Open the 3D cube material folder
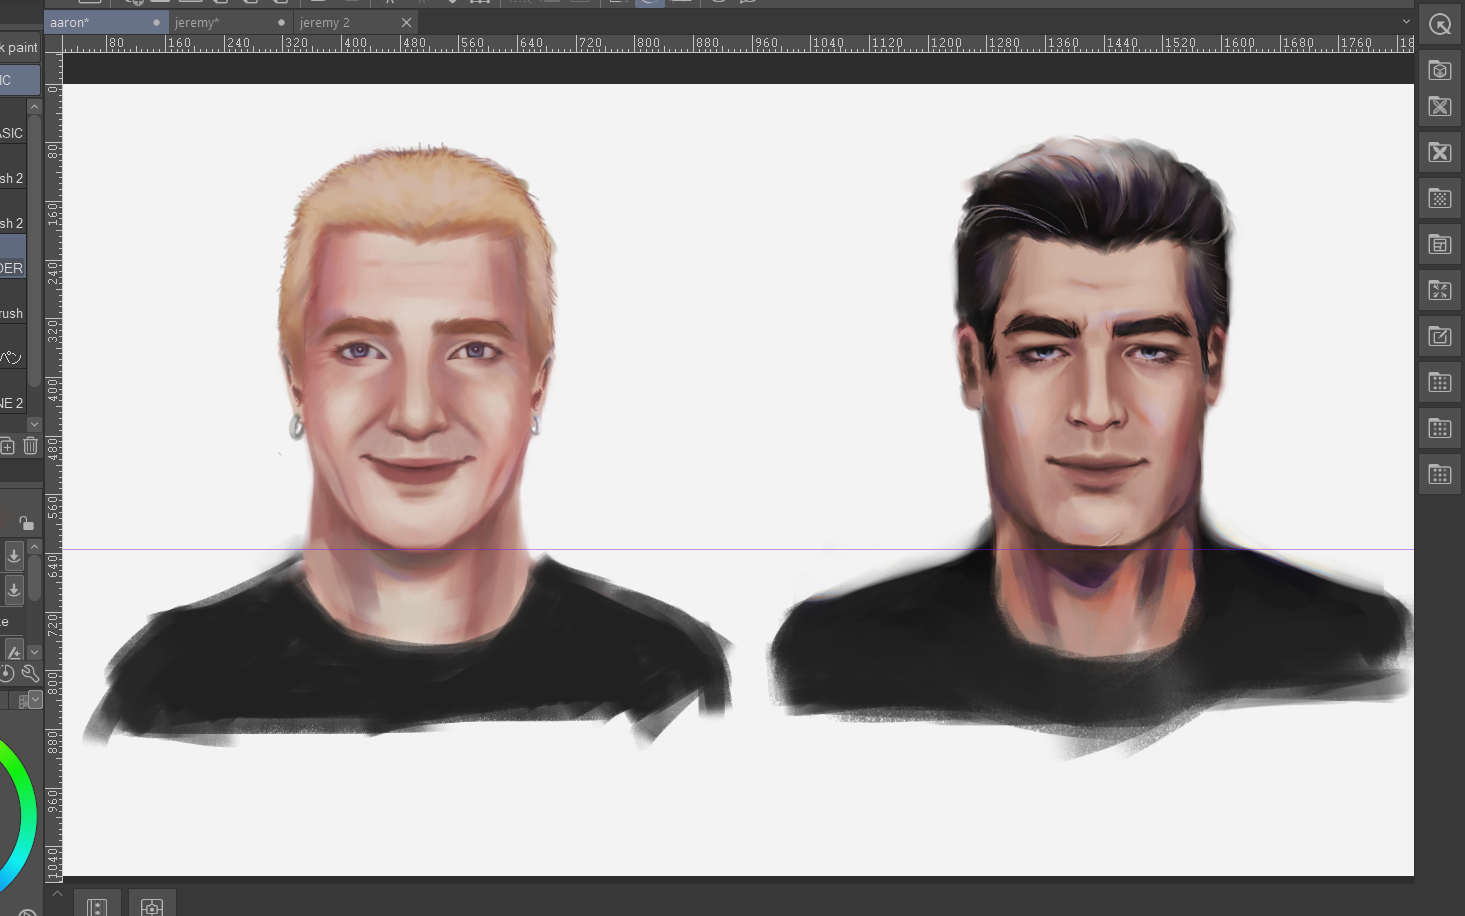The image size is (1465, 916). click(1439, 71)
